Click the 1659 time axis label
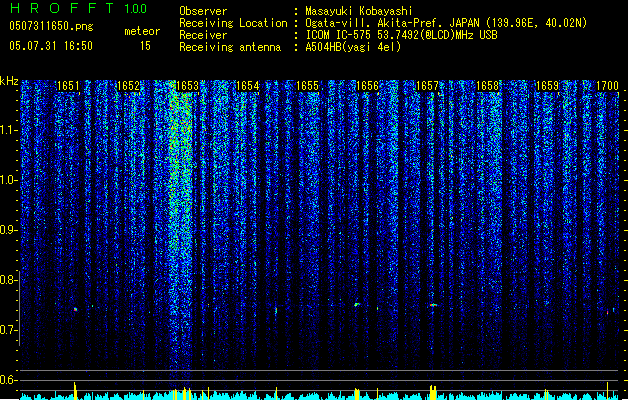The image size is (629, 400). (x=548, y=86)
